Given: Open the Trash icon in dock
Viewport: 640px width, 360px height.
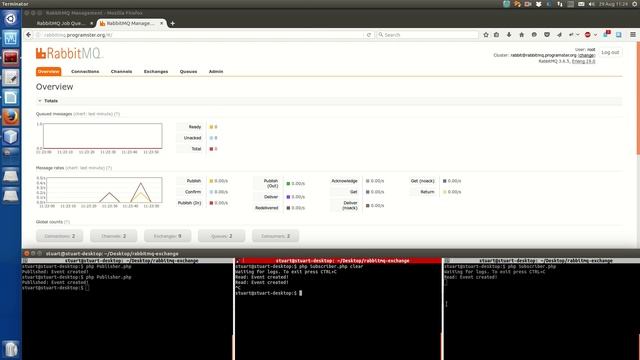Looking at the screenshot, I should click(11, 349).
